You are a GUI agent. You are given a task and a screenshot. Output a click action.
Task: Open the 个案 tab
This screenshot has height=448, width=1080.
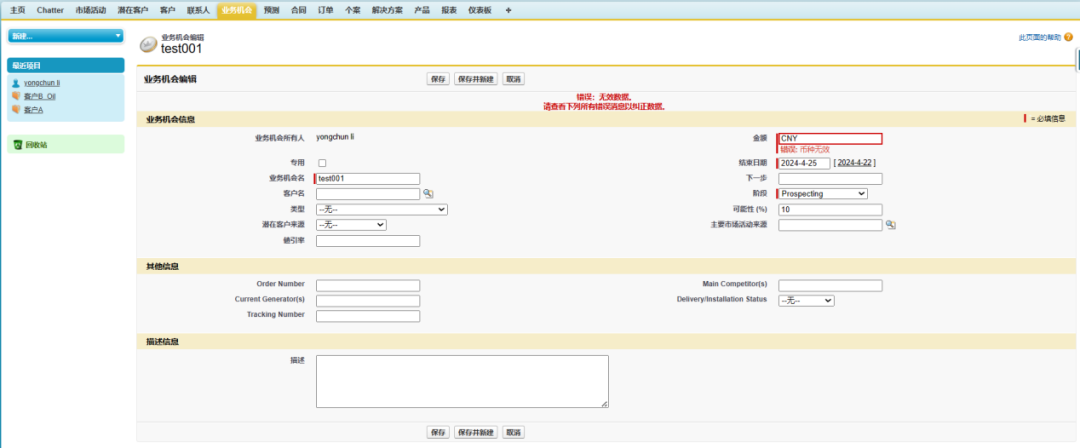[352, 10]
